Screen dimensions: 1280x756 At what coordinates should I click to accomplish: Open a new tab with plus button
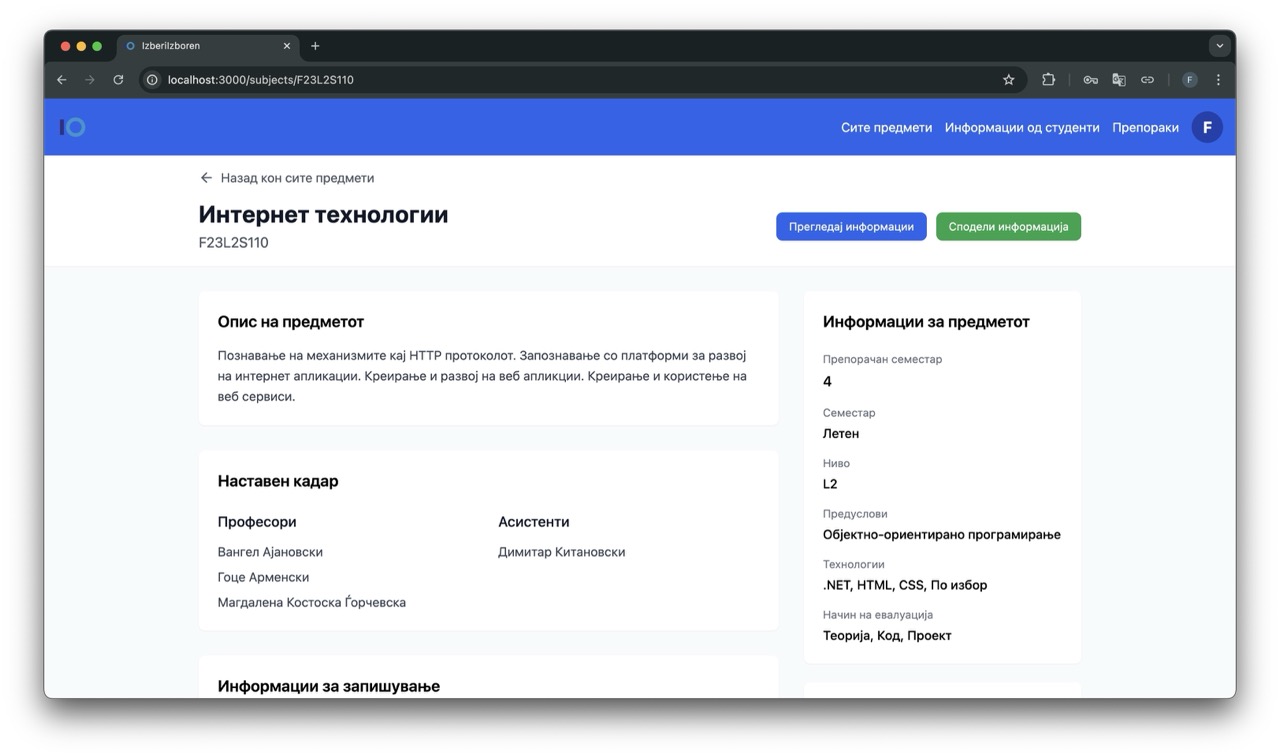(315, 46)
